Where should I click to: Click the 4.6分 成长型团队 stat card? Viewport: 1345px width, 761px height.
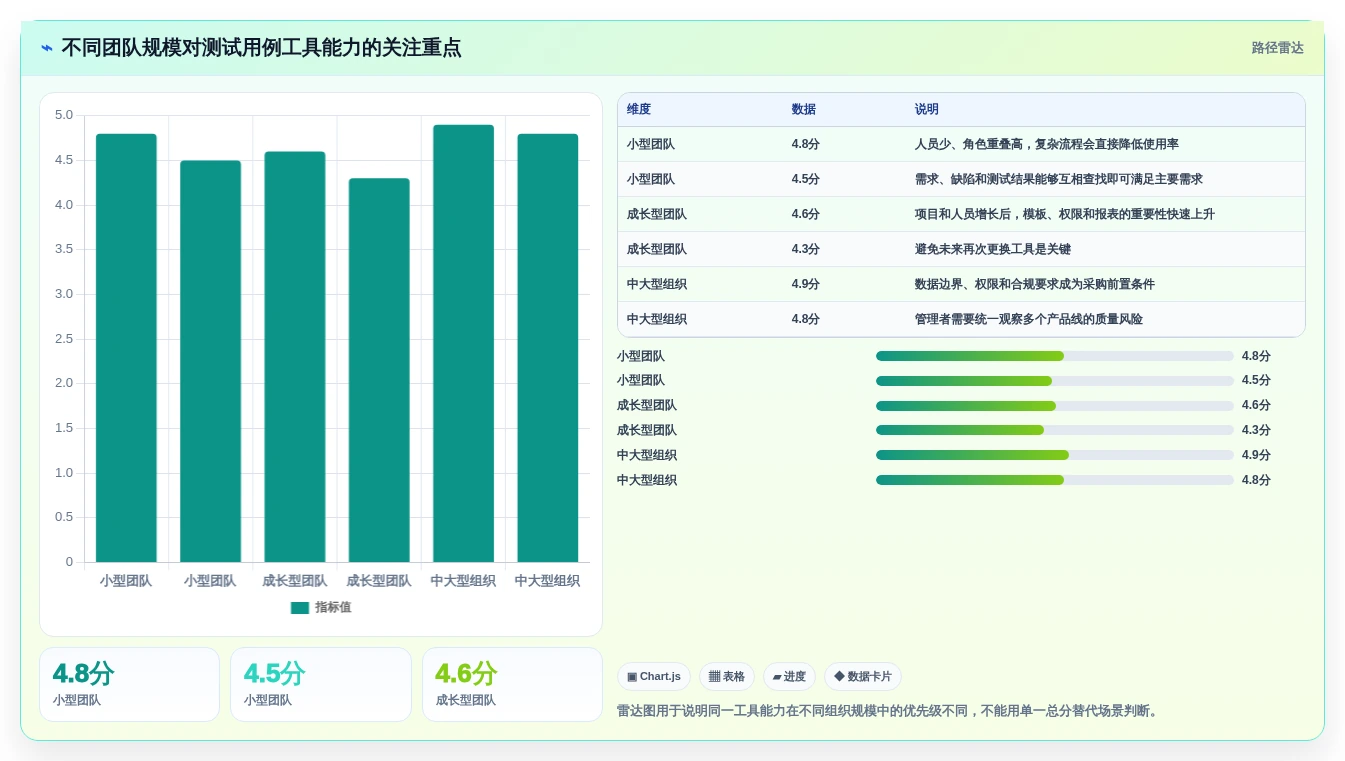pos(512,685)
